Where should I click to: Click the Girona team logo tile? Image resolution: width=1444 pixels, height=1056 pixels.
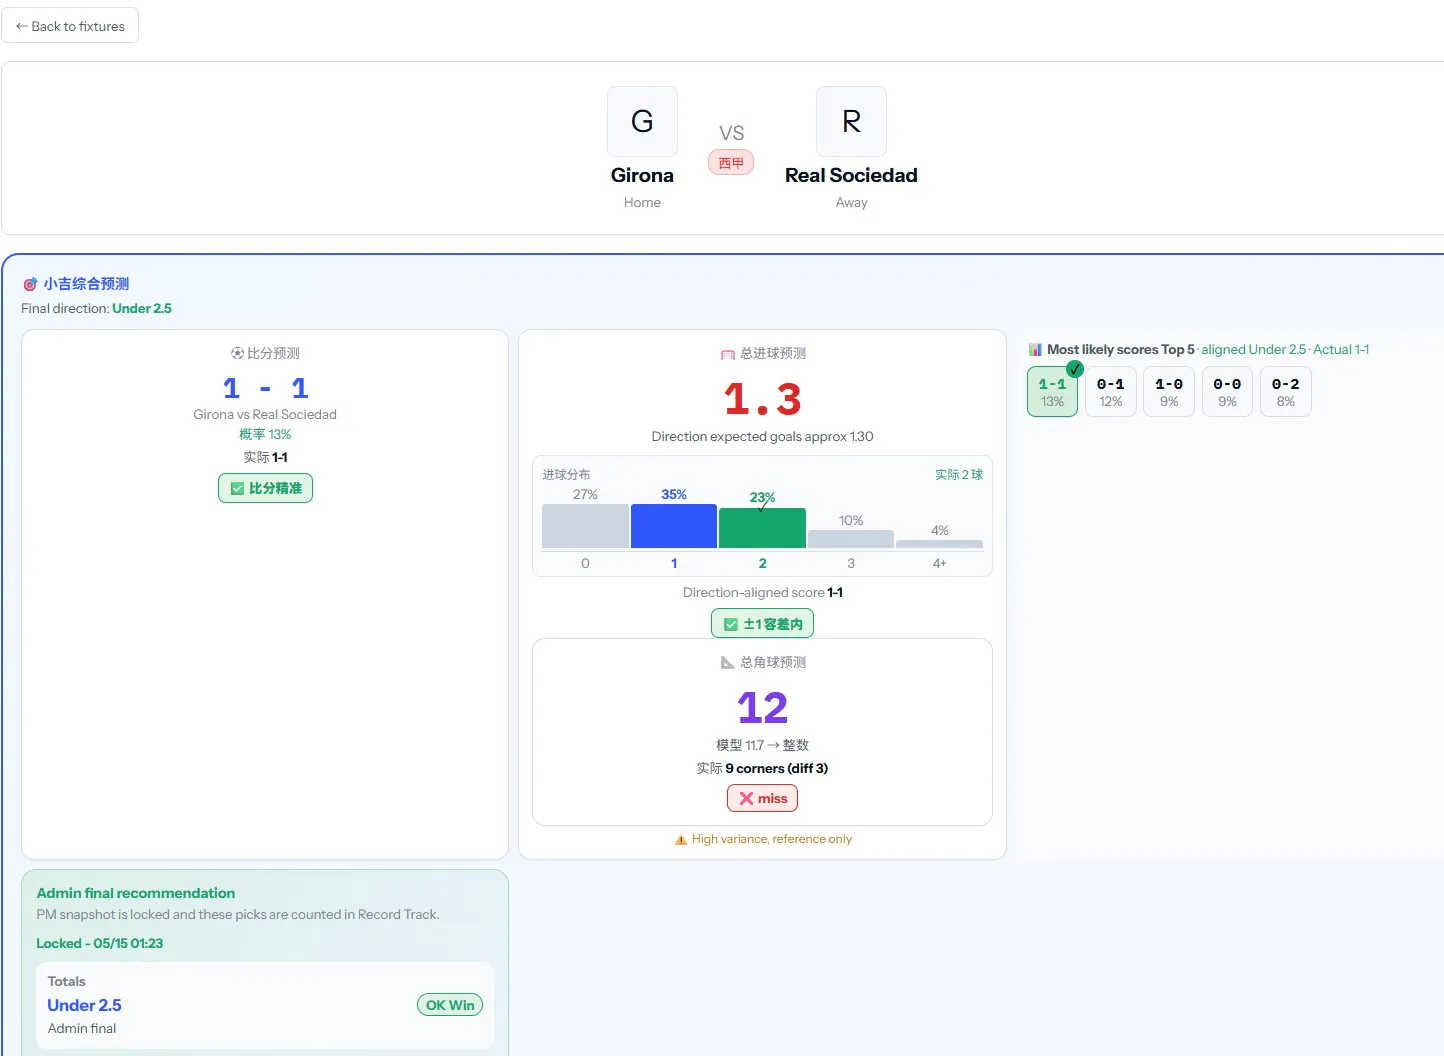coord(642,121)
